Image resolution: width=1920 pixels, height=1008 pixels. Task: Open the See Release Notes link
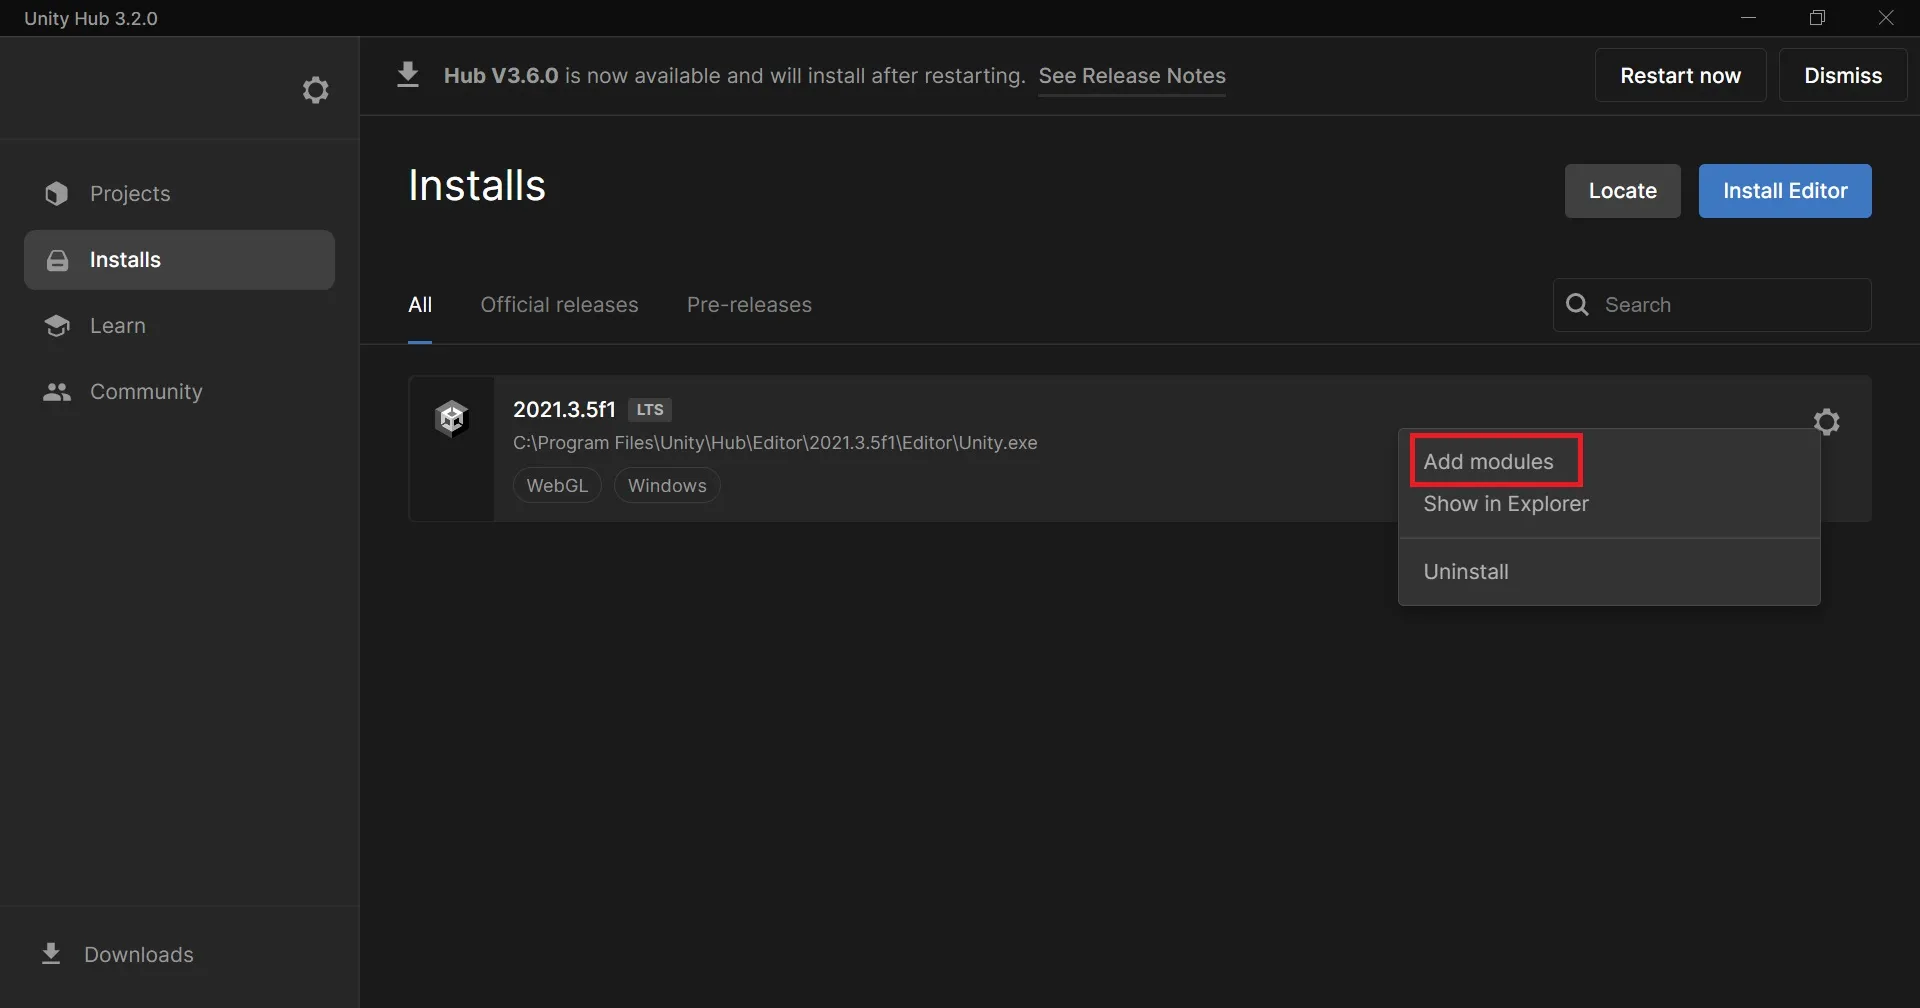[1132, 76]
